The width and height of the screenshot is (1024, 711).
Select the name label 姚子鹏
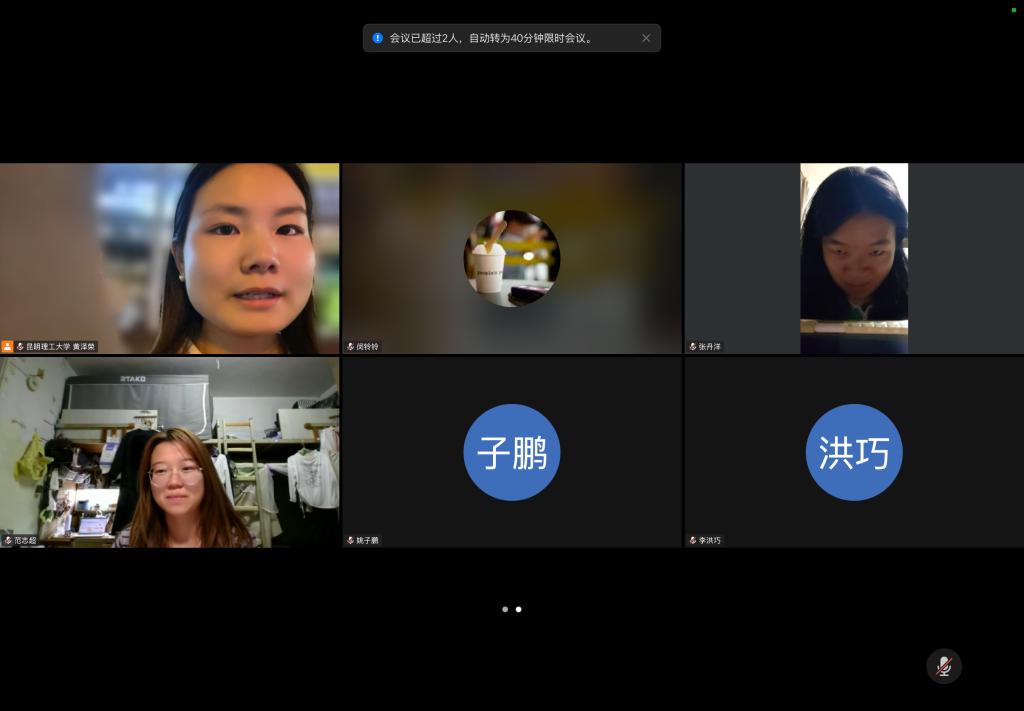click(x=367, y=541)
